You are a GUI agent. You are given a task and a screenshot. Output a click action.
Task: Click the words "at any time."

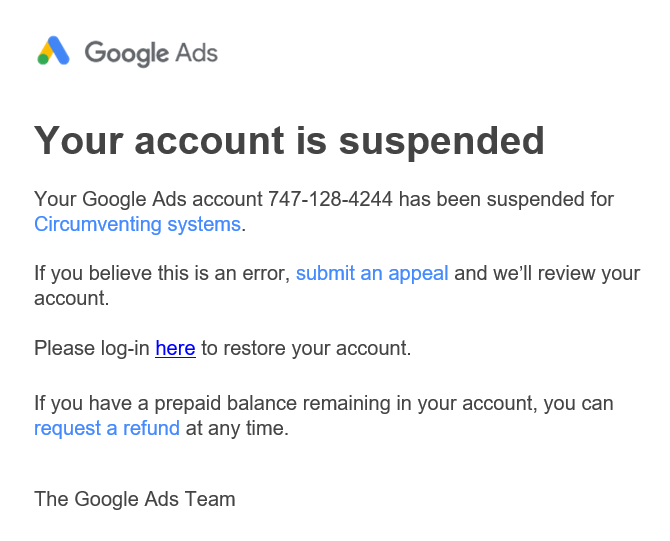(237, 428)
